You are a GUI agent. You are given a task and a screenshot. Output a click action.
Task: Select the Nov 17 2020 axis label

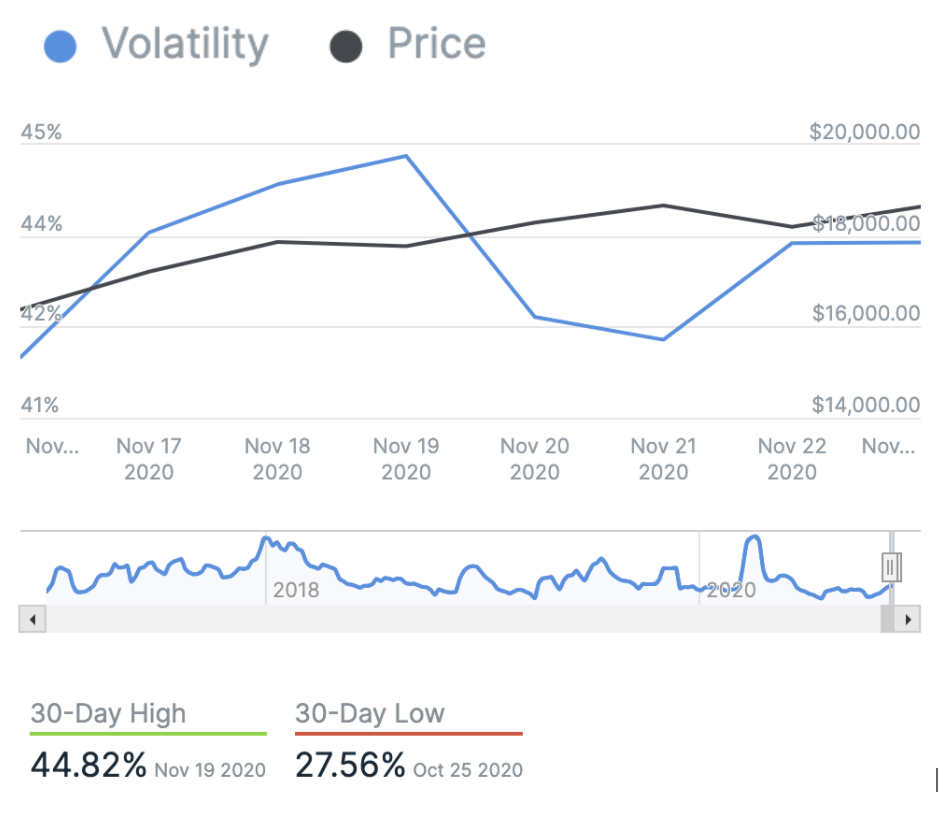(149, 458)
